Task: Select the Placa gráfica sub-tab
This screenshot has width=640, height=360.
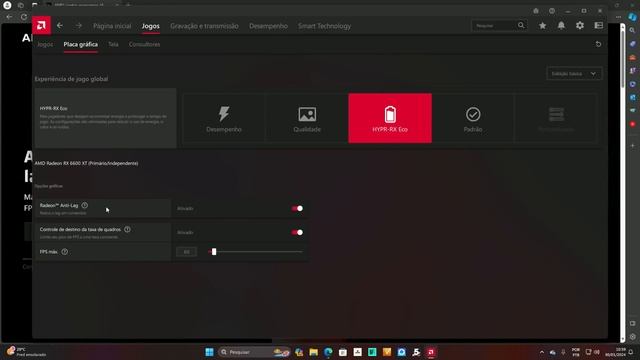Action: coord(80,44)
